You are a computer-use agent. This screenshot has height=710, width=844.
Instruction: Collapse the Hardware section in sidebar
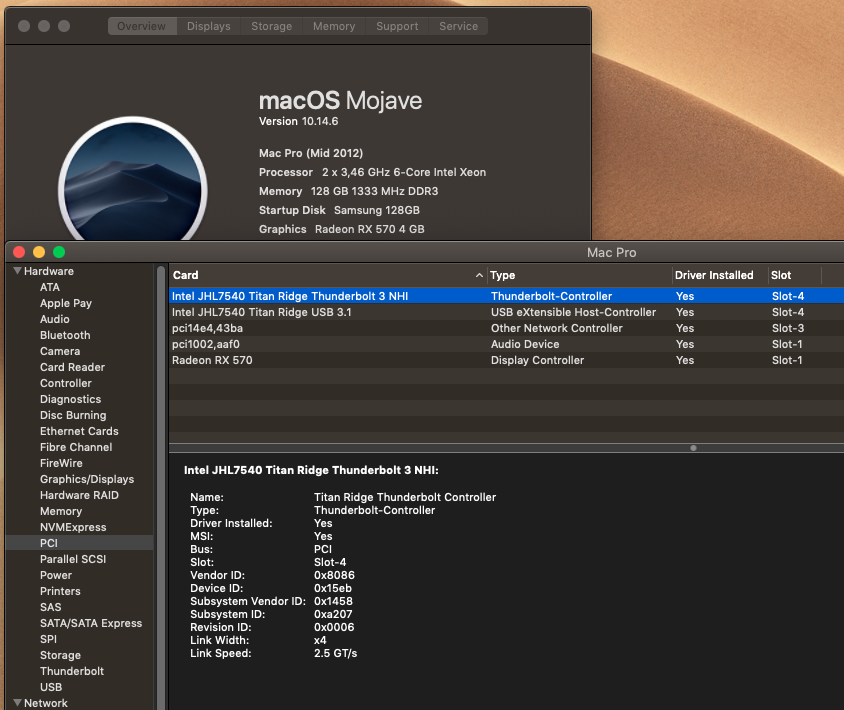17,271
